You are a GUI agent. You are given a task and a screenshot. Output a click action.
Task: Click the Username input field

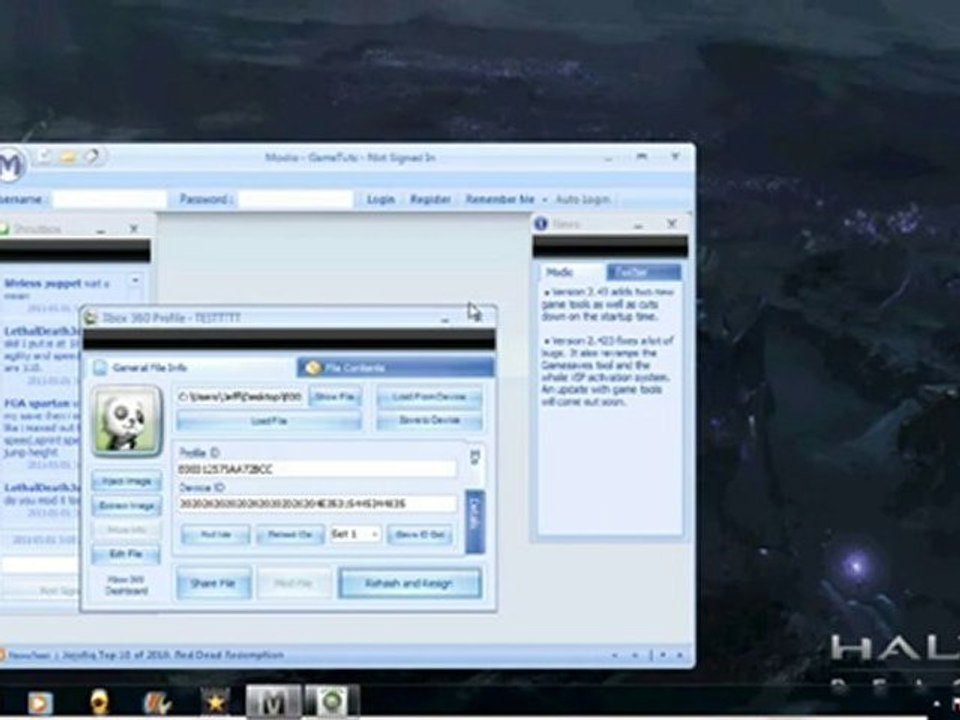coord(110,200)
